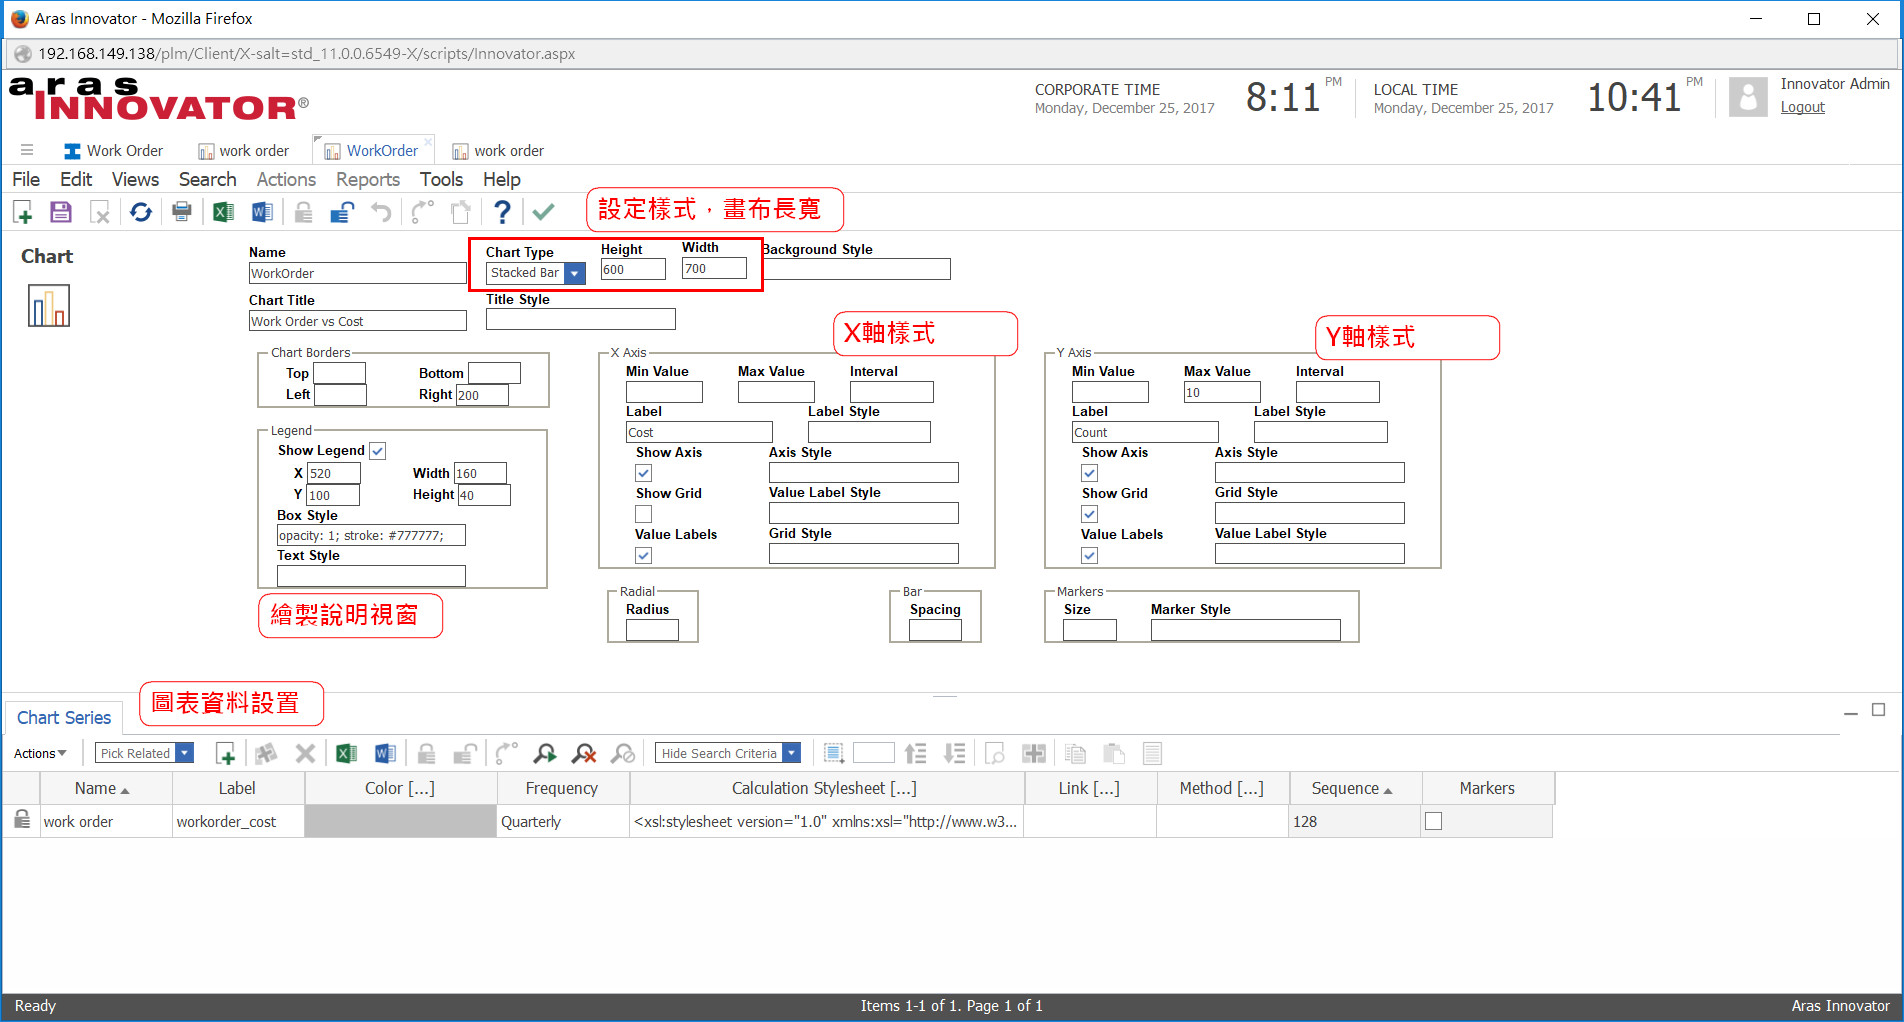The image size is (1904, 1022).
Task: Click the lock icon on work order row
Action: pos(22,820)
